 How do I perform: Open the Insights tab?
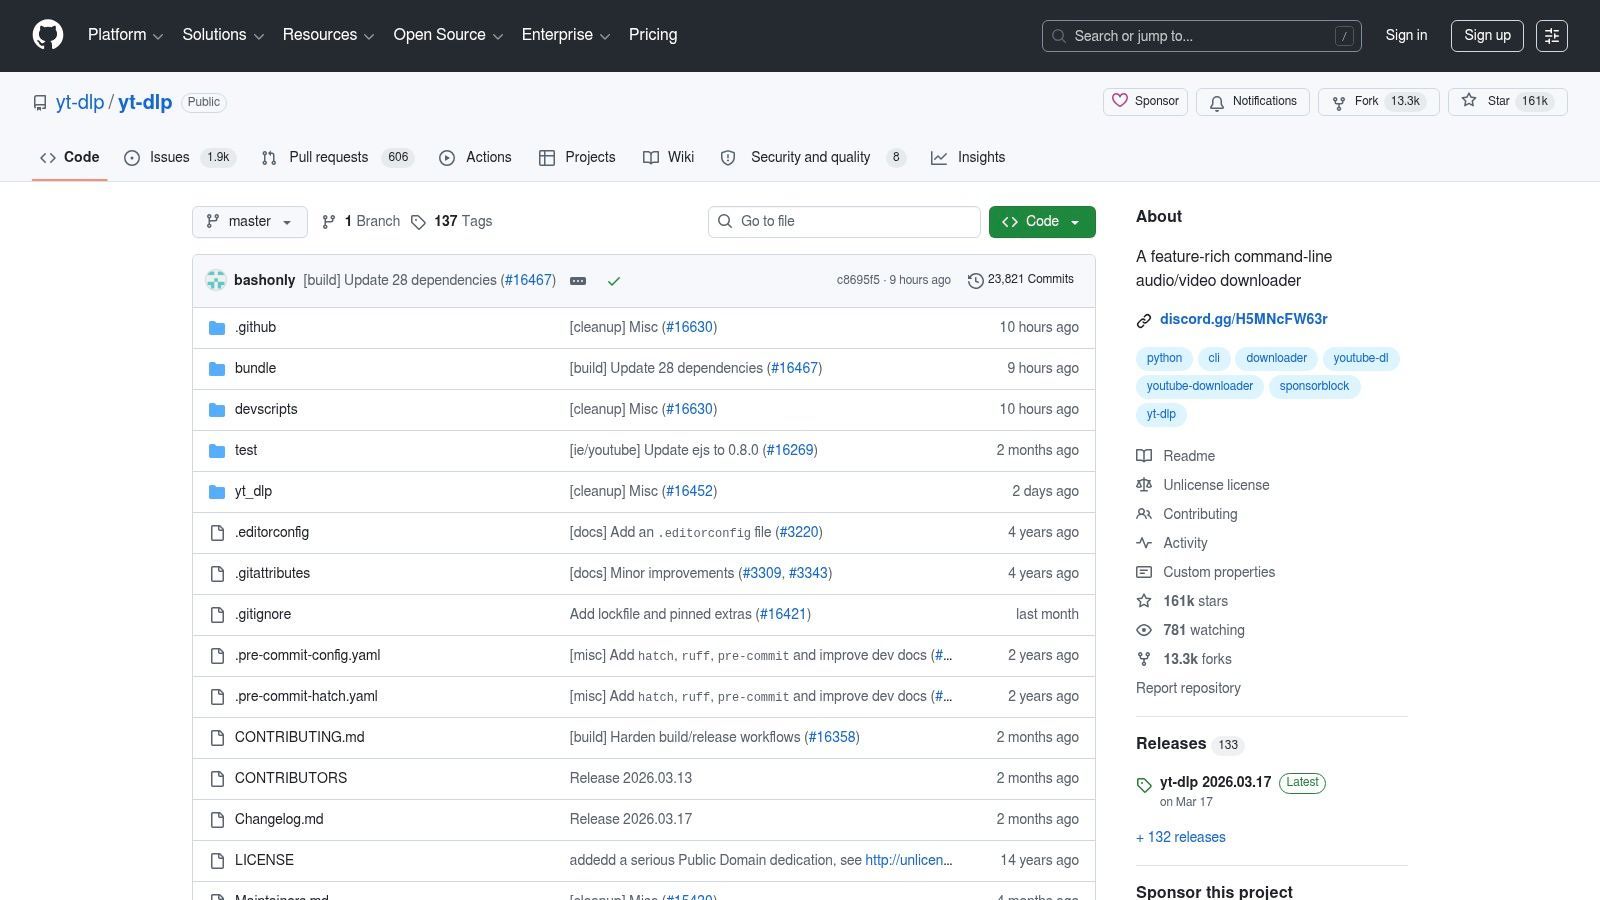pyautogui.click(x=968, y=158)
